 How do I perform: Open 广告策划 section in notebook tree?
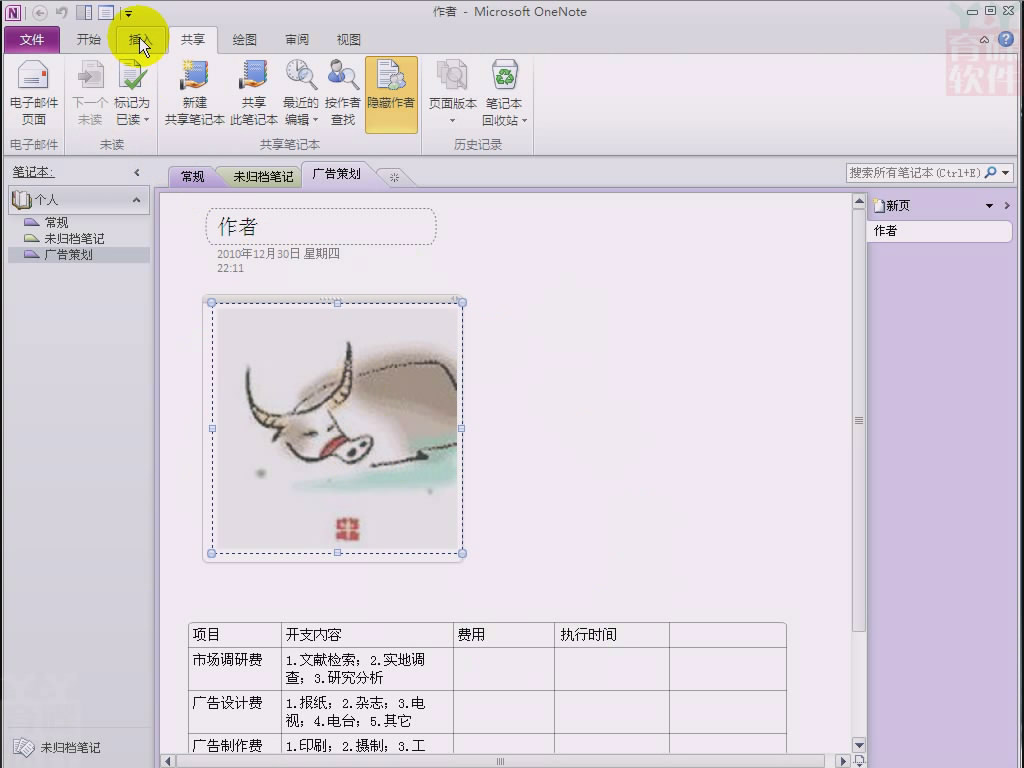79,255
